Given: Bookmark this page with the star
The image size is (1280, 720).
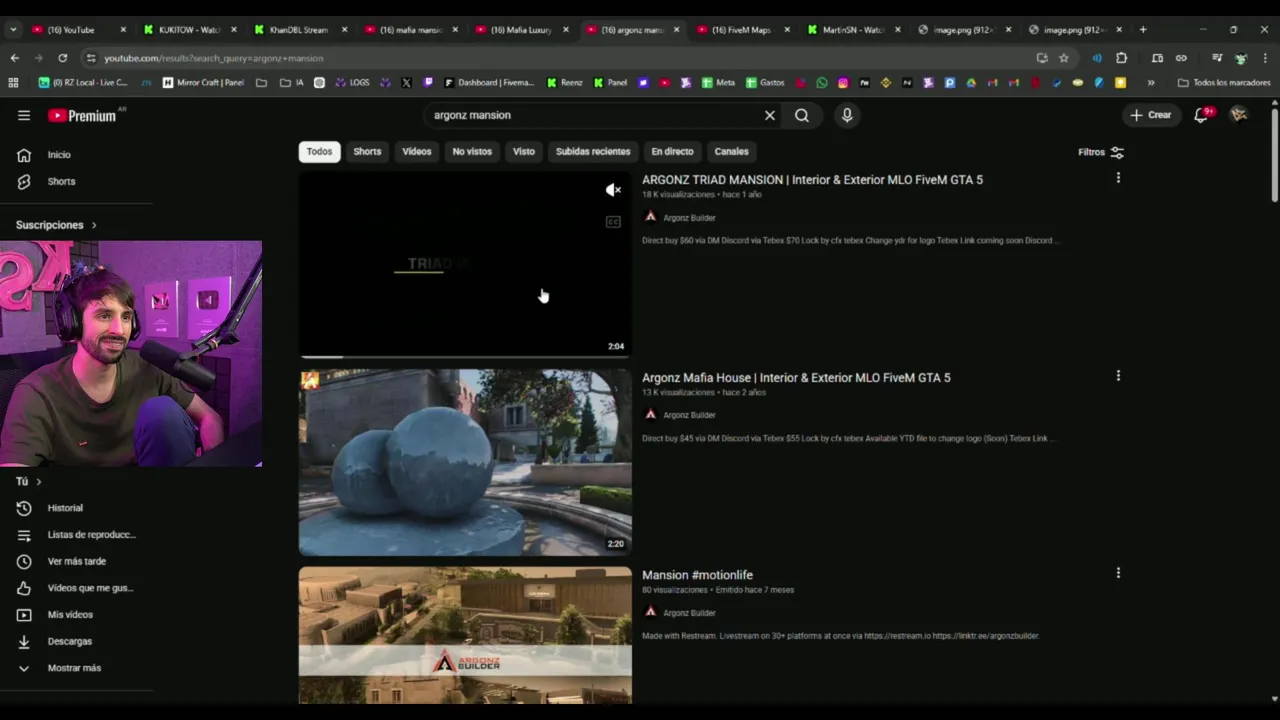Looking at the screenshot, I should tap(1064, 58).
